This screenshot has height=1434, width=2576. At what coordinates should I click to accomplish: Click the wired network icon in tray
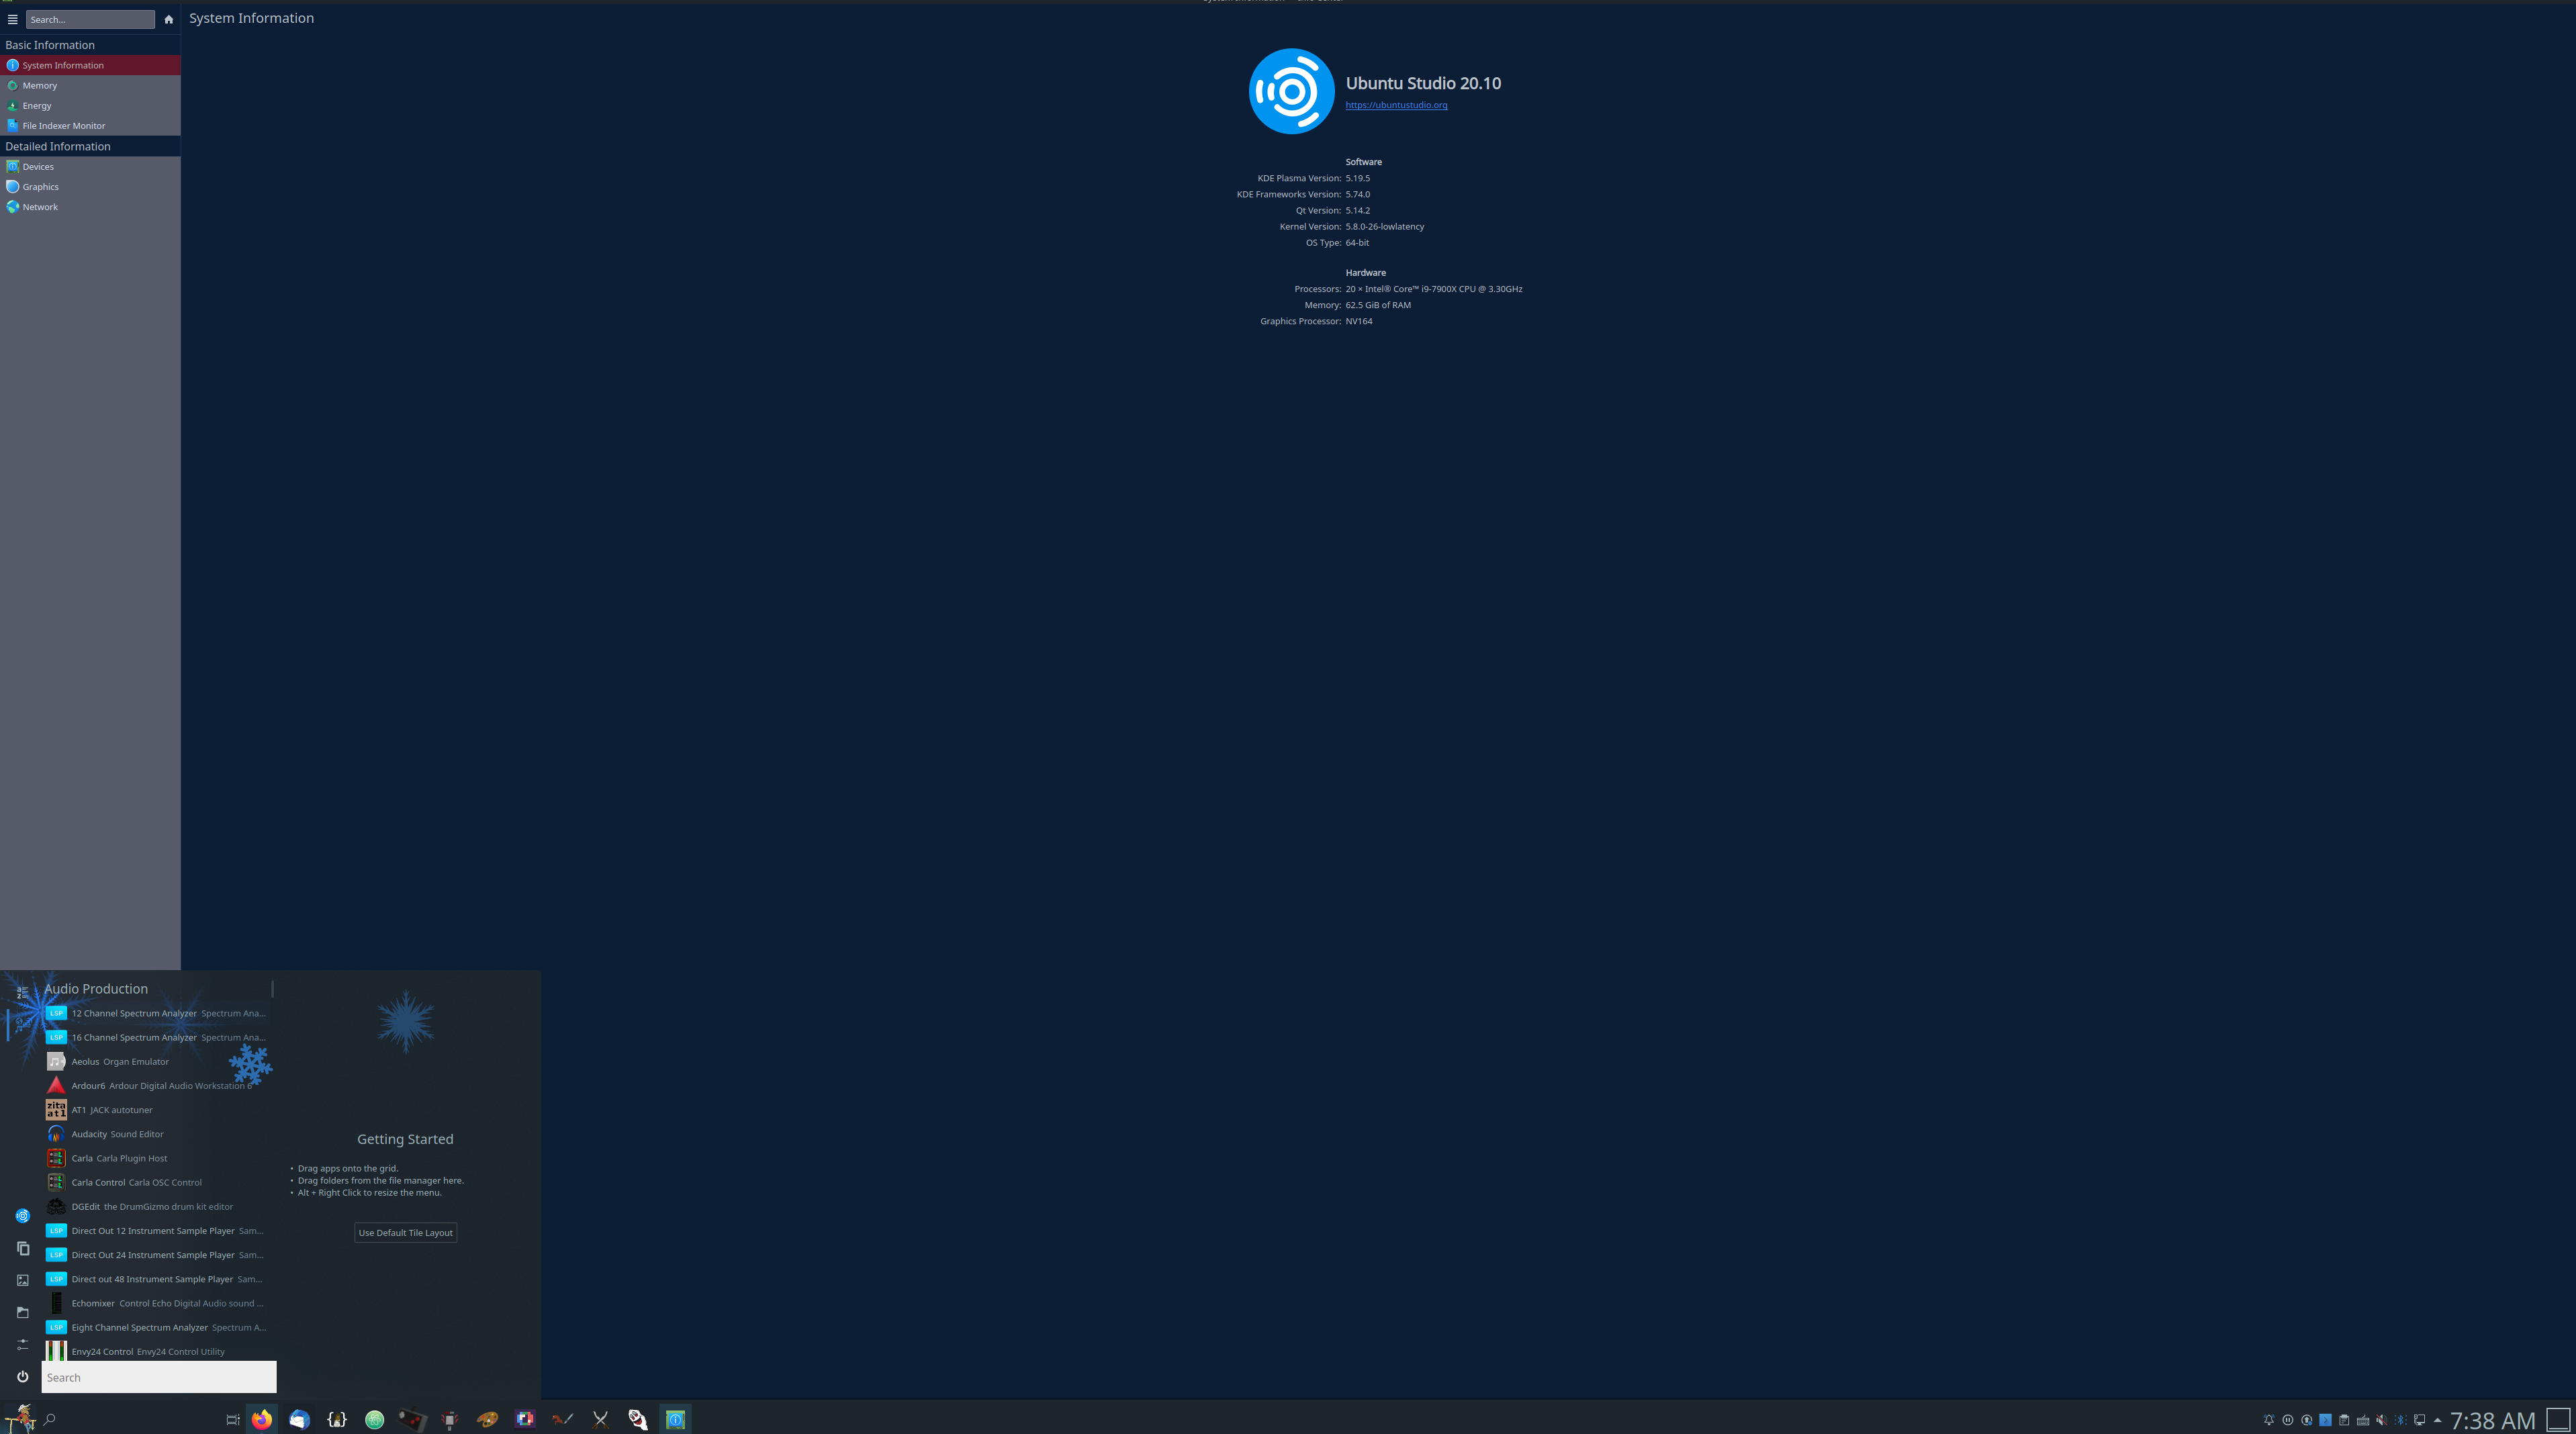point(2420,1420)
